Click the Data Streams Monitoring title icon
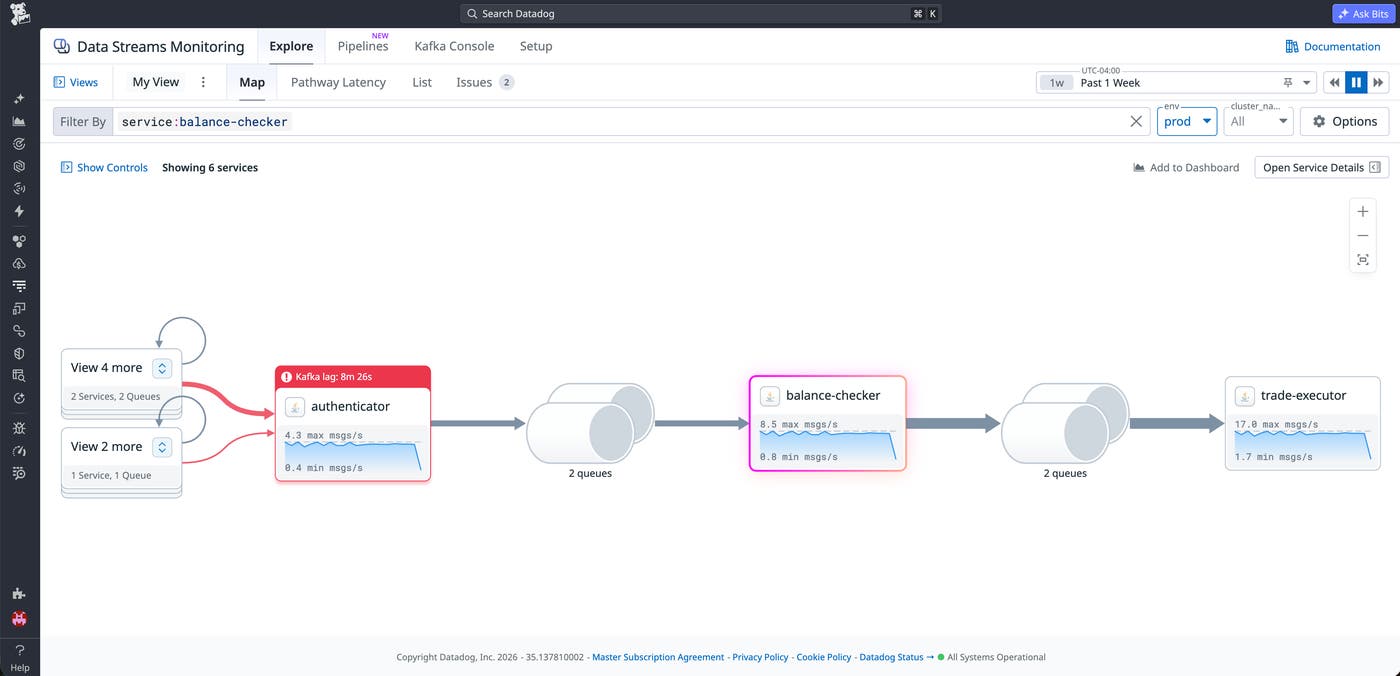 (x=62, y=46)
